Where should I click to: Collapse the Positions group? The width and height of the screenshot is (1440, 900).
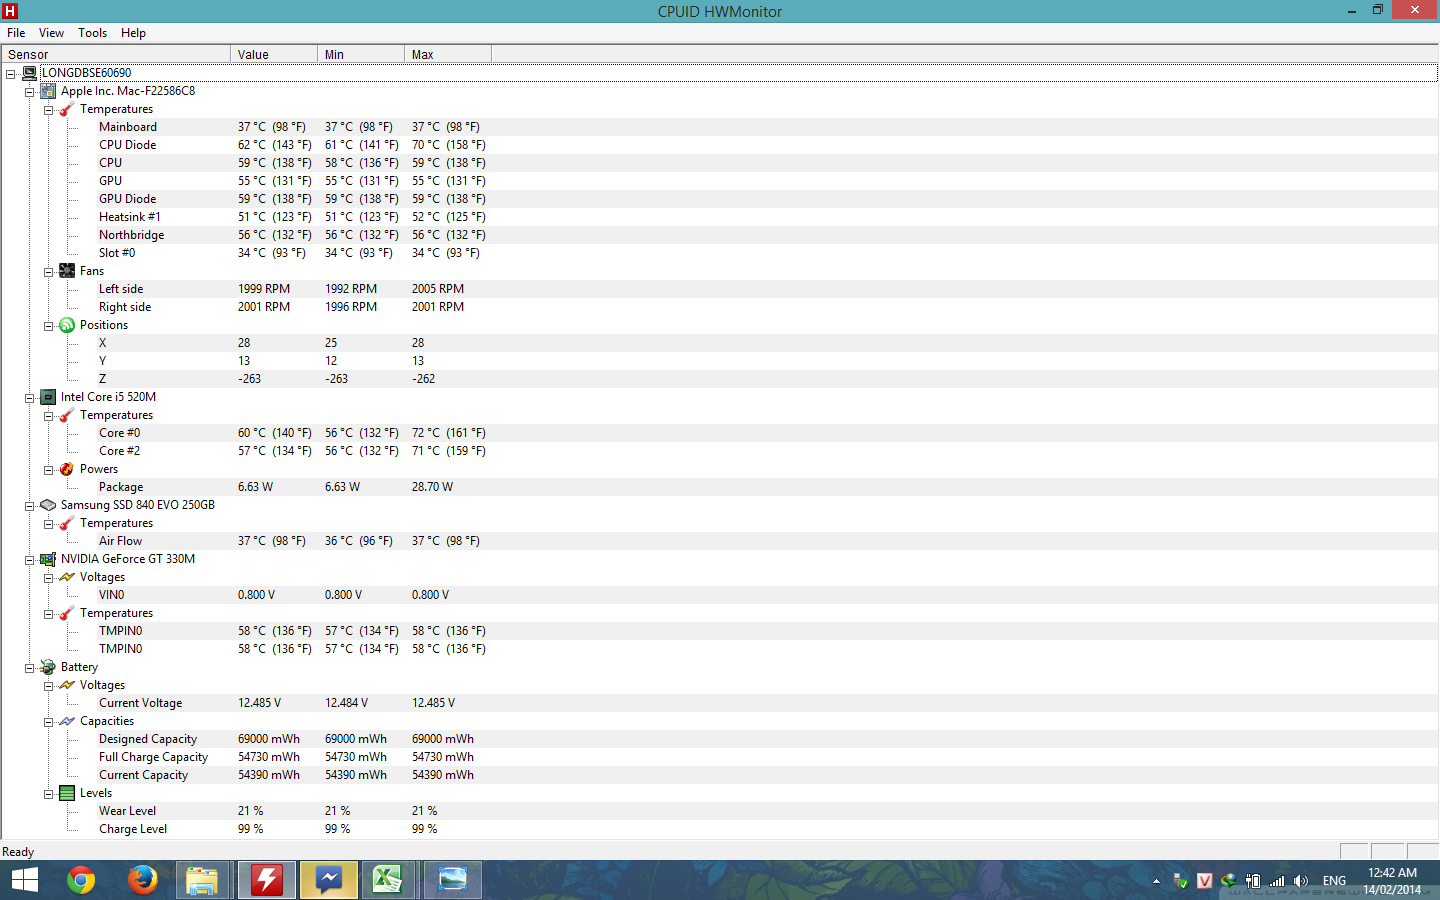[48, 326]
